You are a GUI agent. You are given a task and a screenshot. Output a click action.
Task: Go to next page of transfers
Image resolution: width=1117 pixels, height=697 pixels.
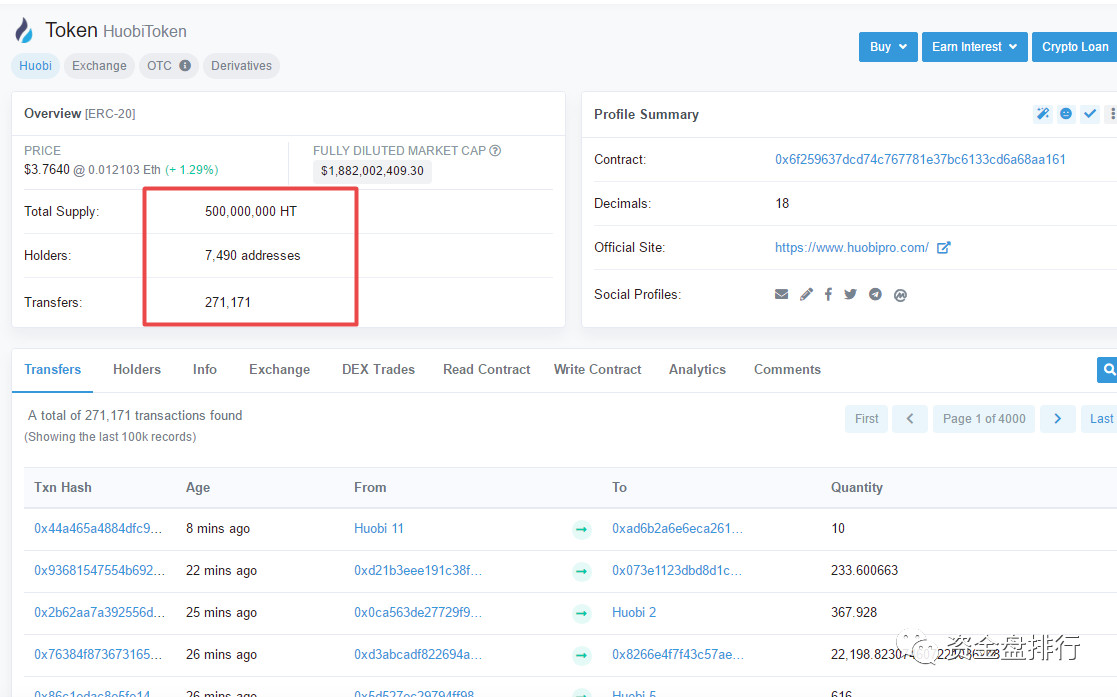(1057, 419)
